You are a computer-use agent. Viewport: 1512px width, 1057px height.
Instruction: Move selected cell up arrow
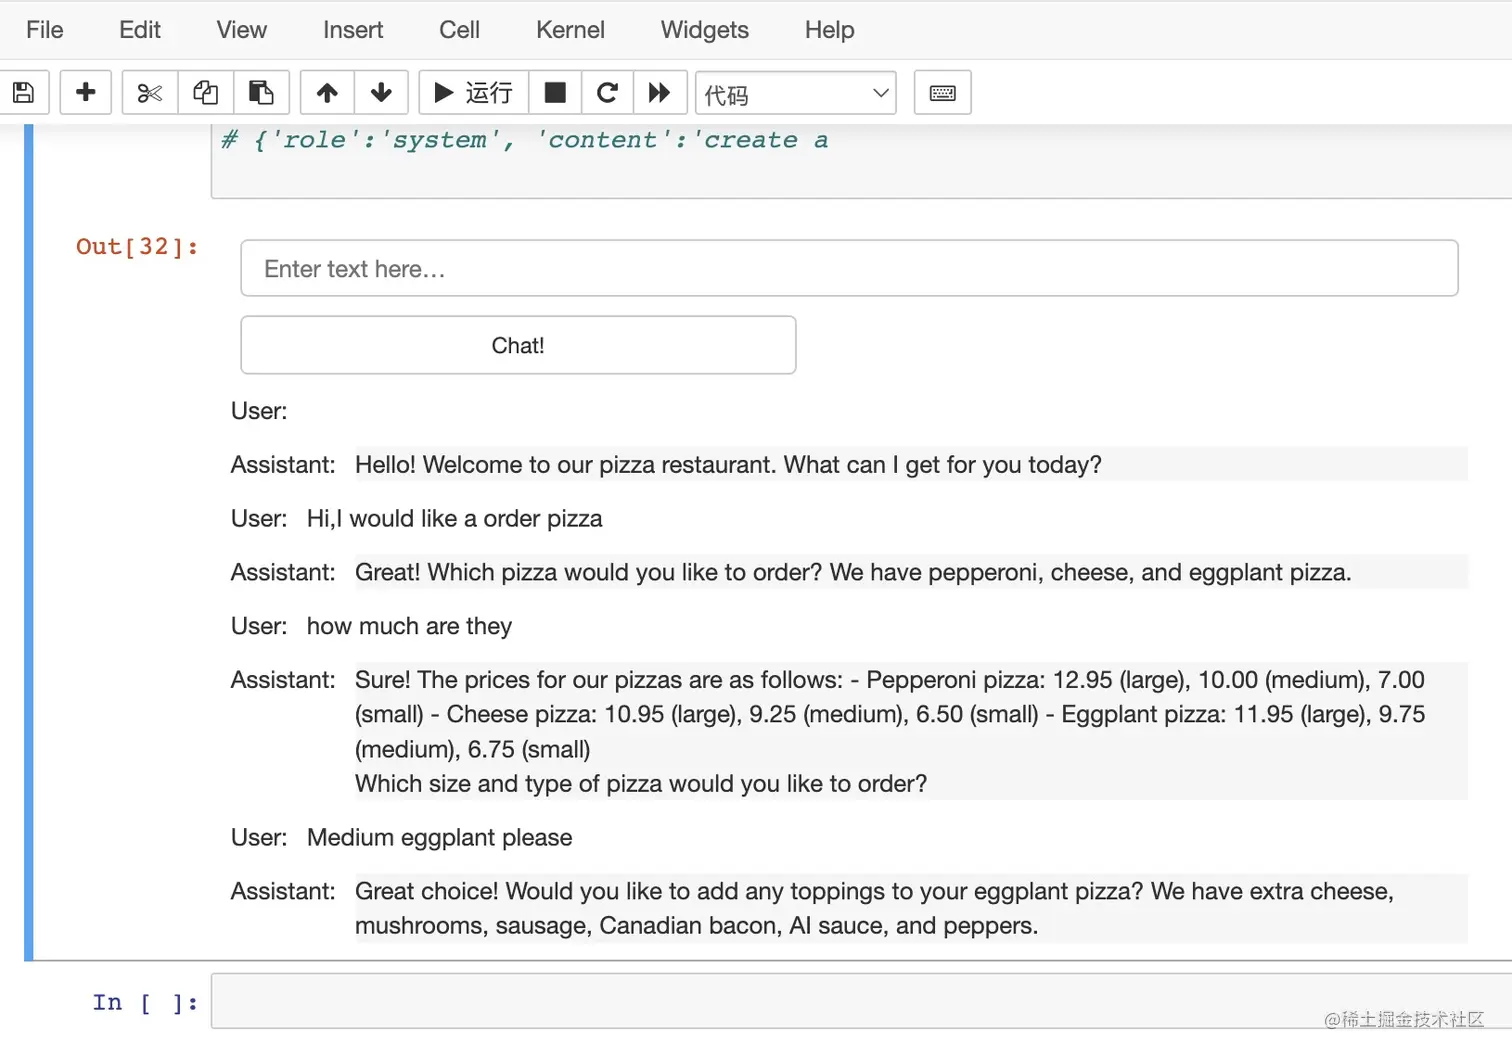327,93
